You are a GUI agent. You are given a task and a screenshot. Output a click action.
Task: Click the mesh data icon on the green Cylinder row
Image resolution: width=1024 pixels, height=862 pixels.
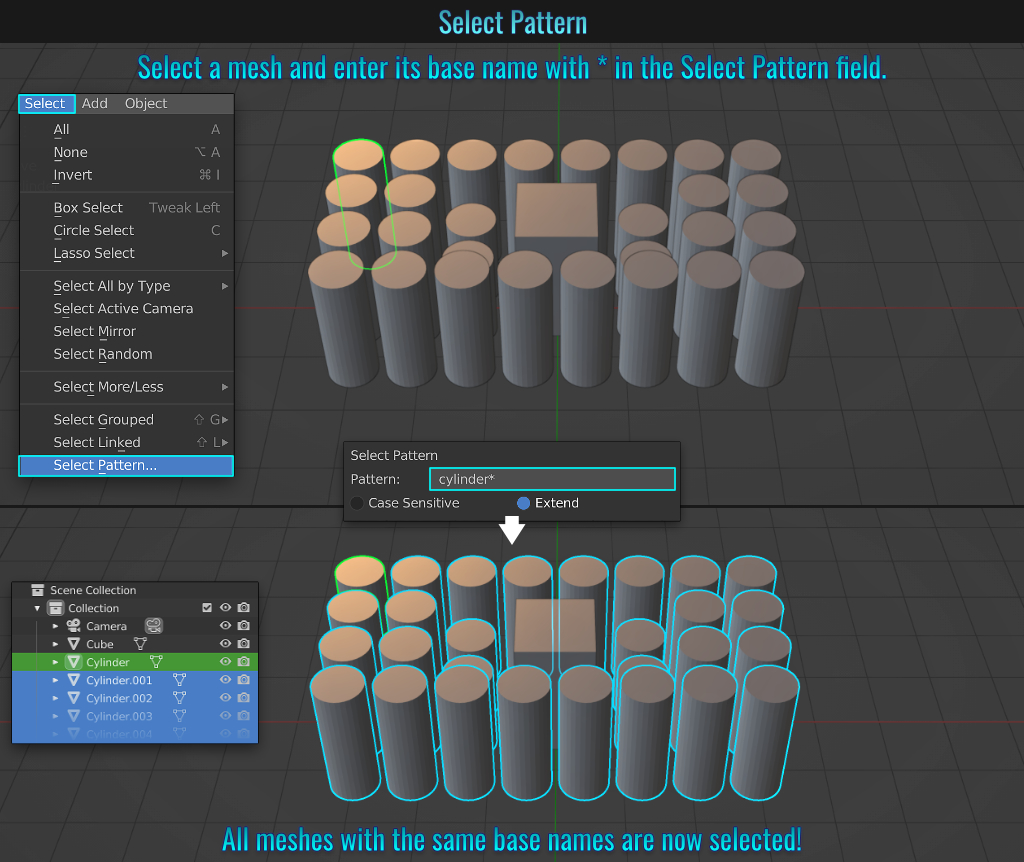(x=156, y=662)
